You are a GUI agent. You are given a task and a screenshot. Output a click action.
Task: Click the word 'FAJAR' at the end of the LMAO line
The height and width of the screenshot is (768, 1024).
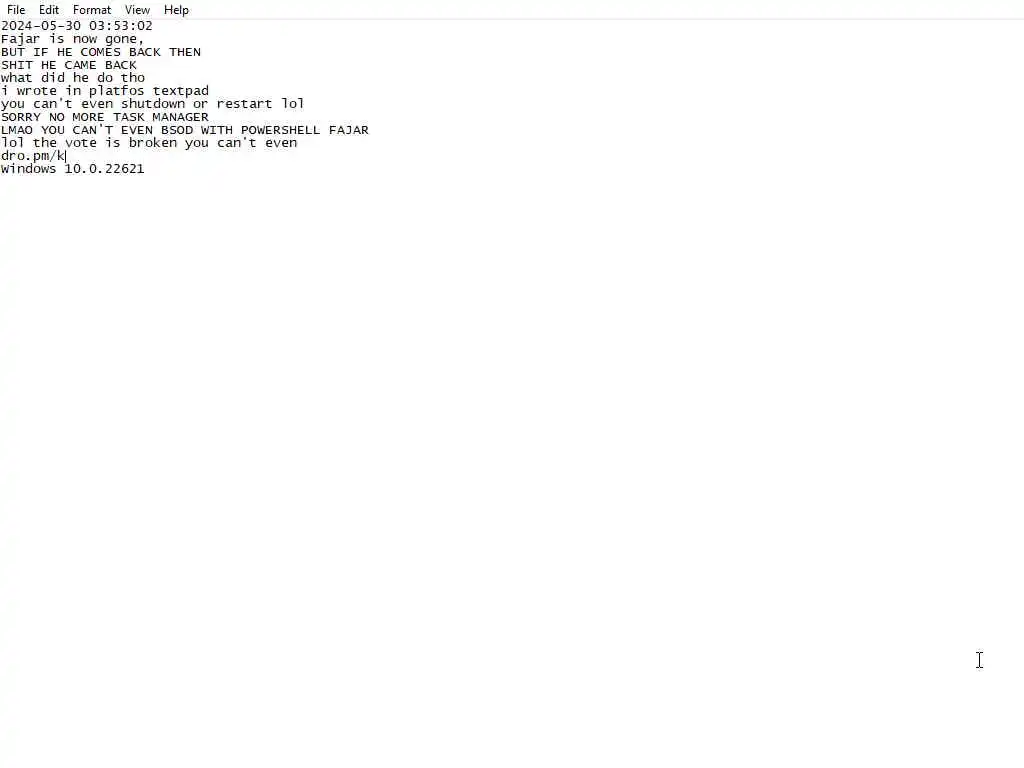click(x=349, y=130)
